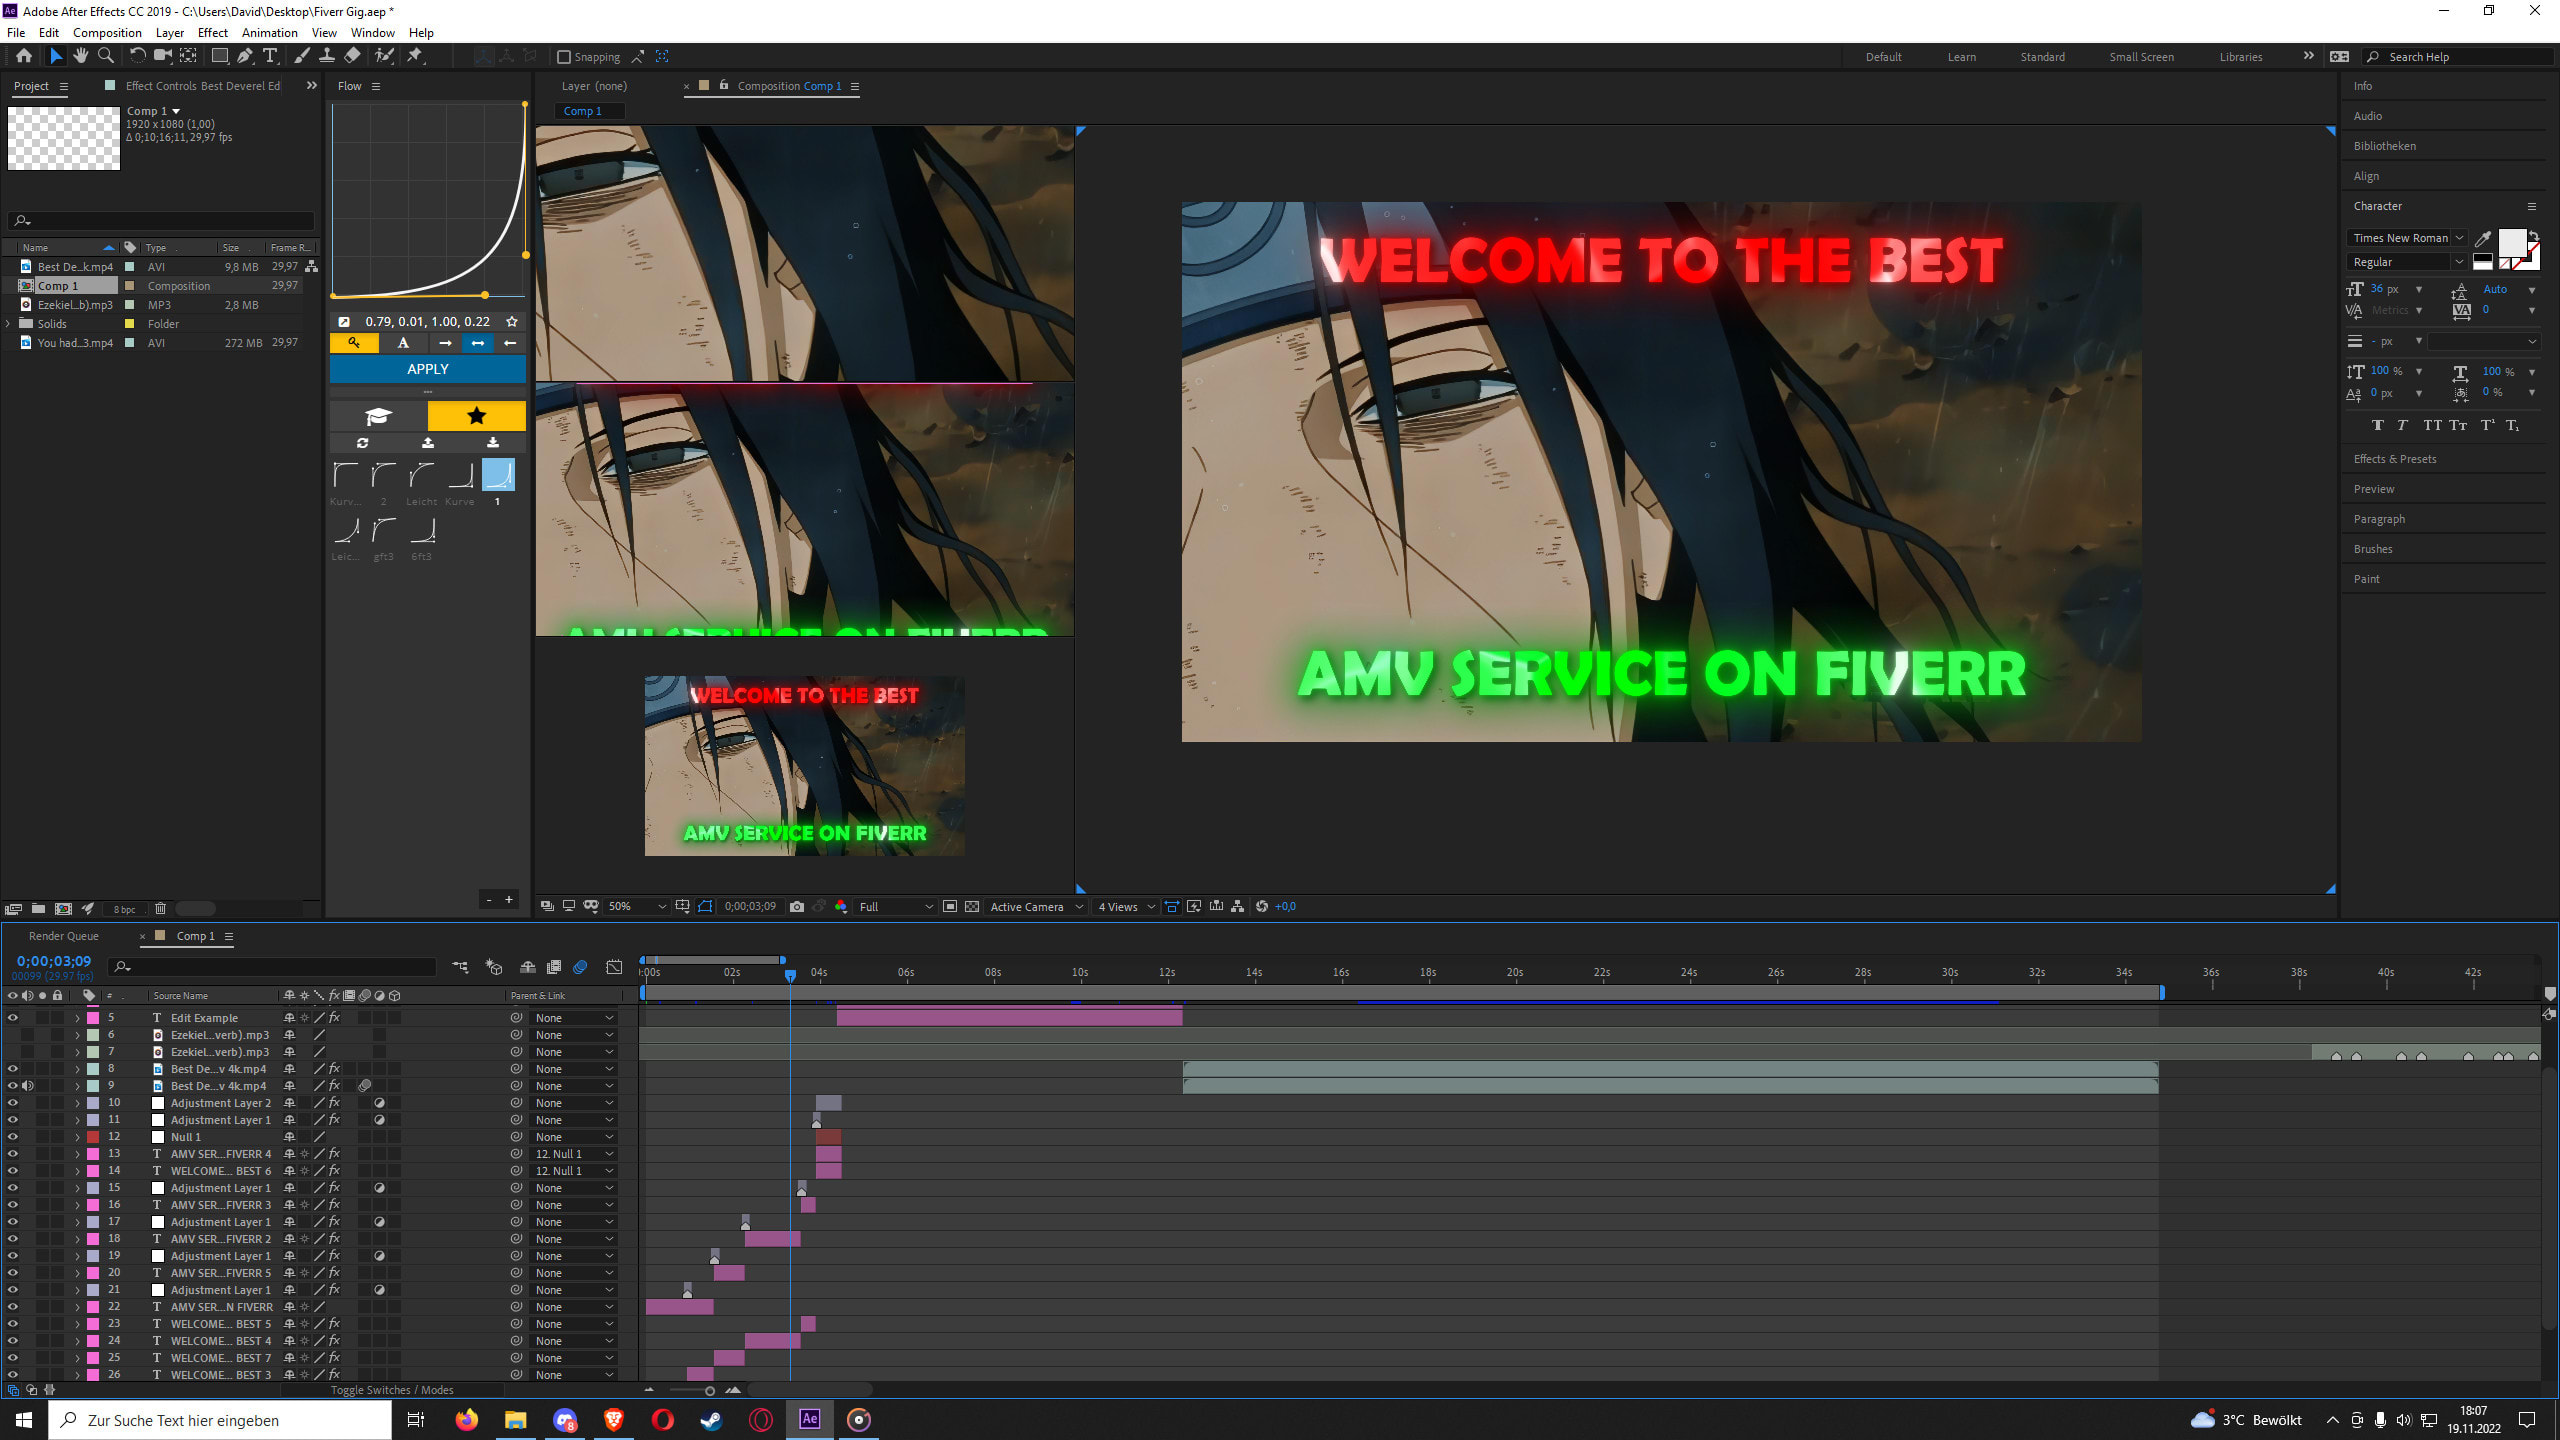Select the Rotation tool
This screenshot has height=1440, width=2560.
(137, 56)
